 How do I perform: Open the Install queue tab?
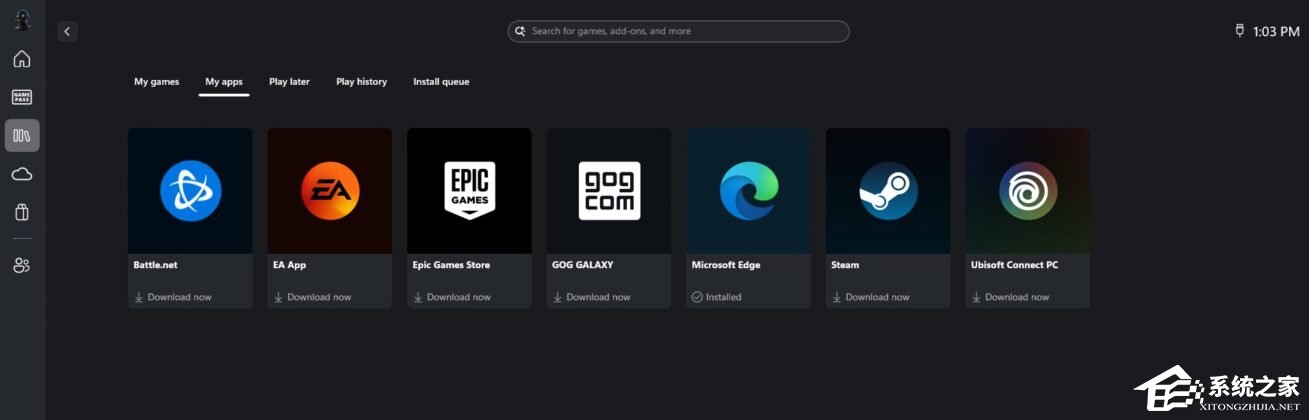coord(441,82)
